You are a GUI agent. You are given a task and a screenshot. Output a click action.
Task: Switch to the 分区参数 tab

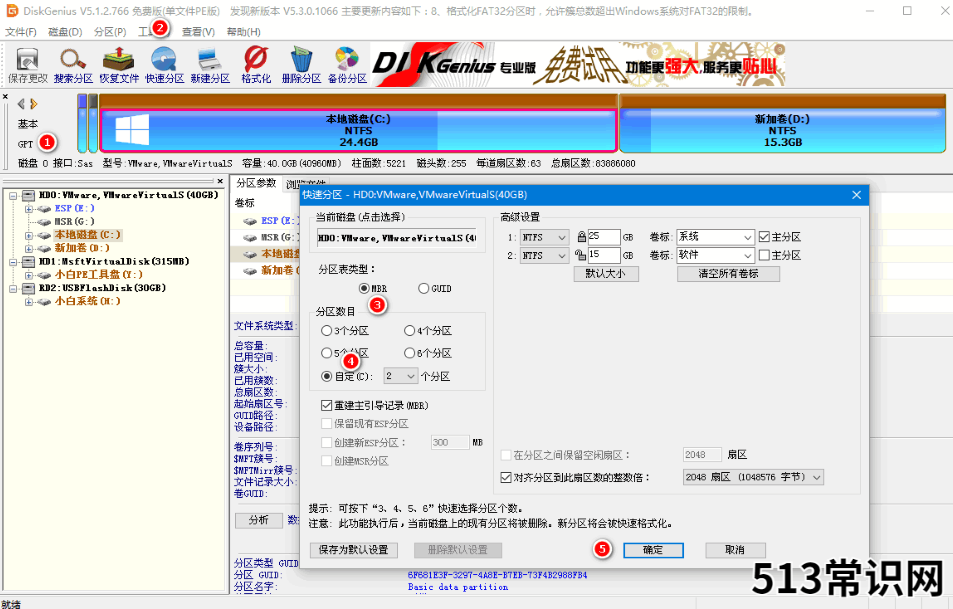256,183
